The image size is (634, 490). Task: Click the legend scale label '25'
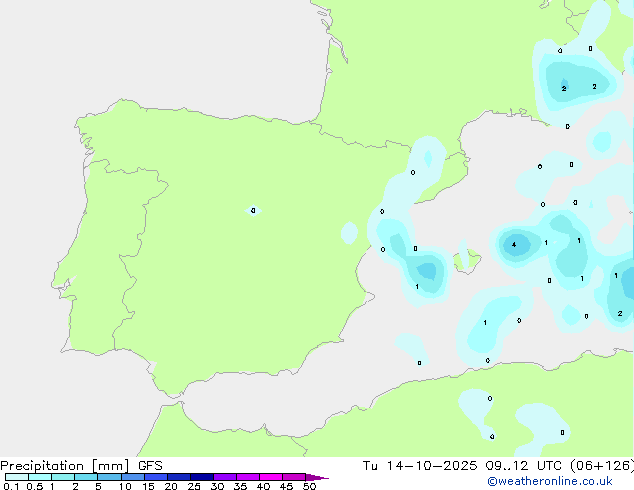click(194, 486)
